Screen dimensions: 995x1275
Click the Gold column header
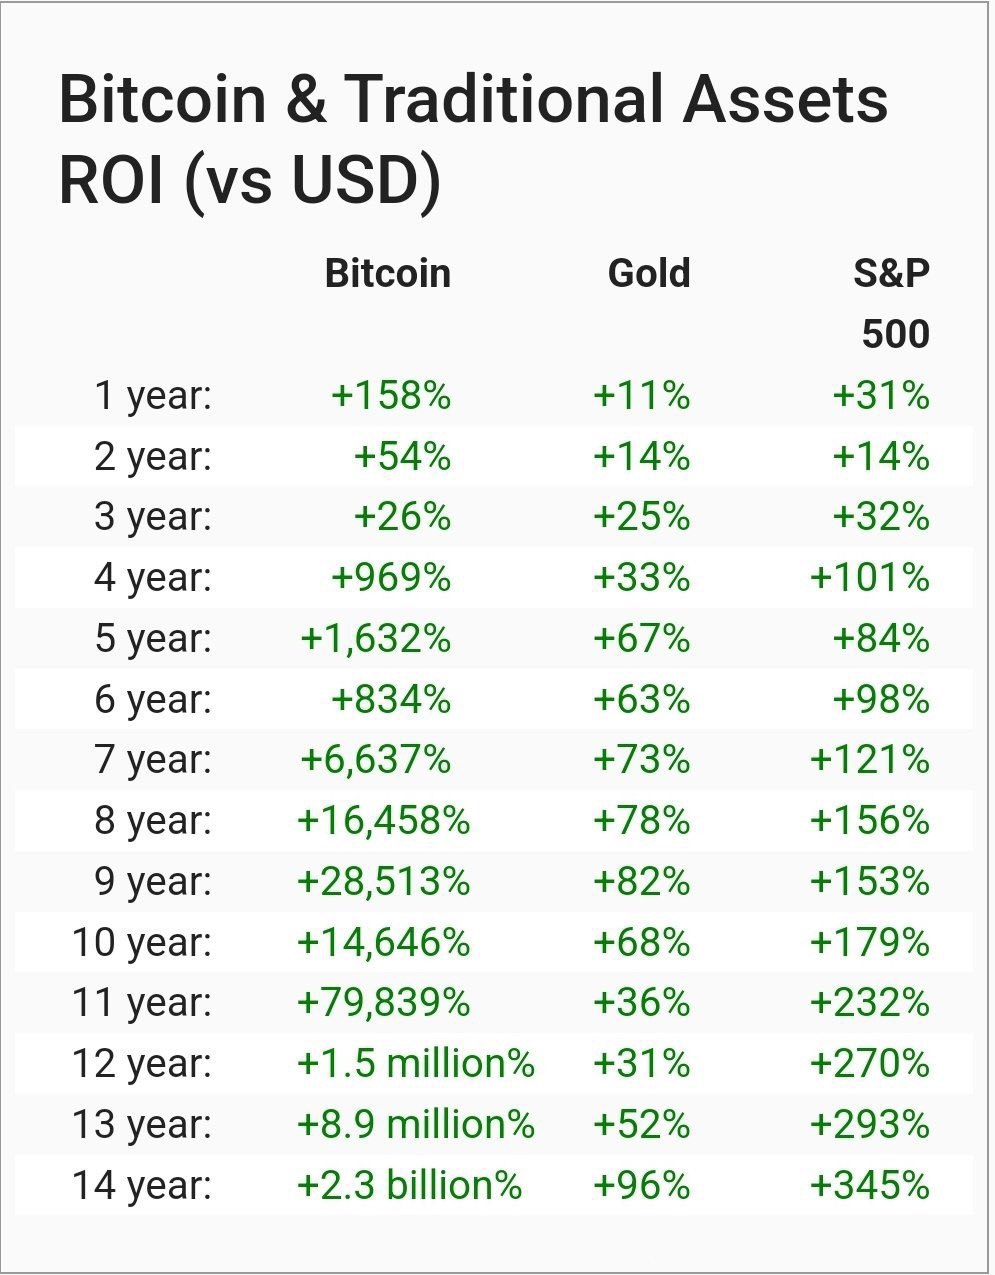pos(649,273)
